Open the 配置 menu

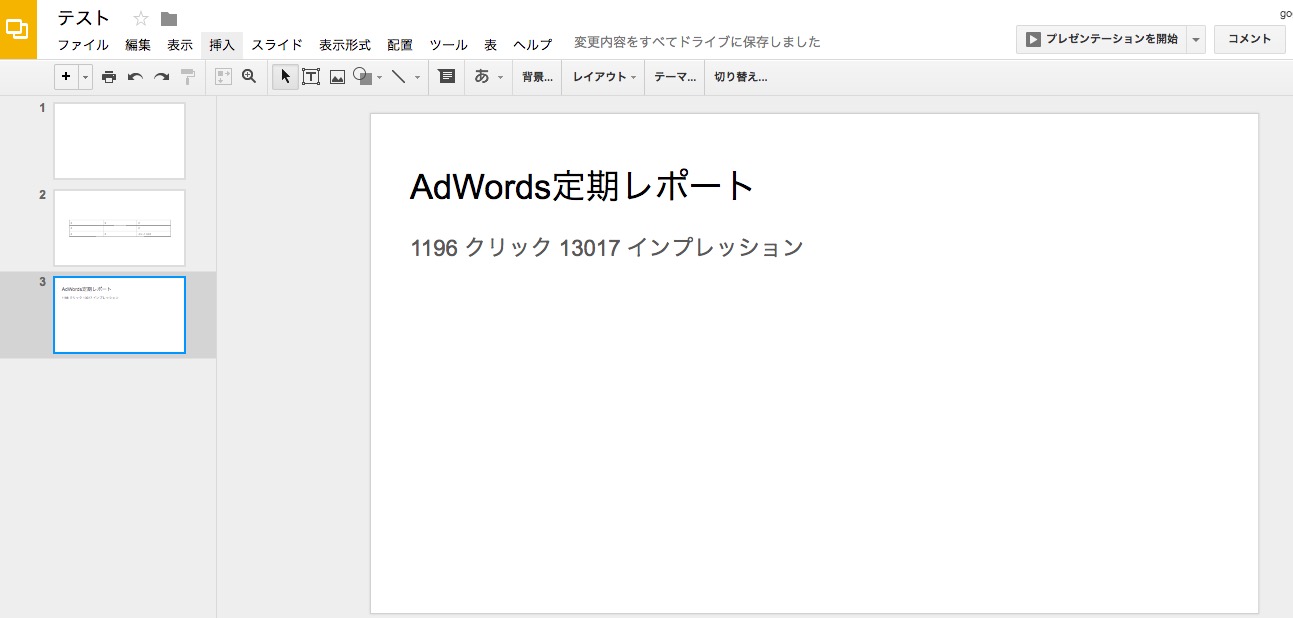pyautogui.click(x=400, y=45)
